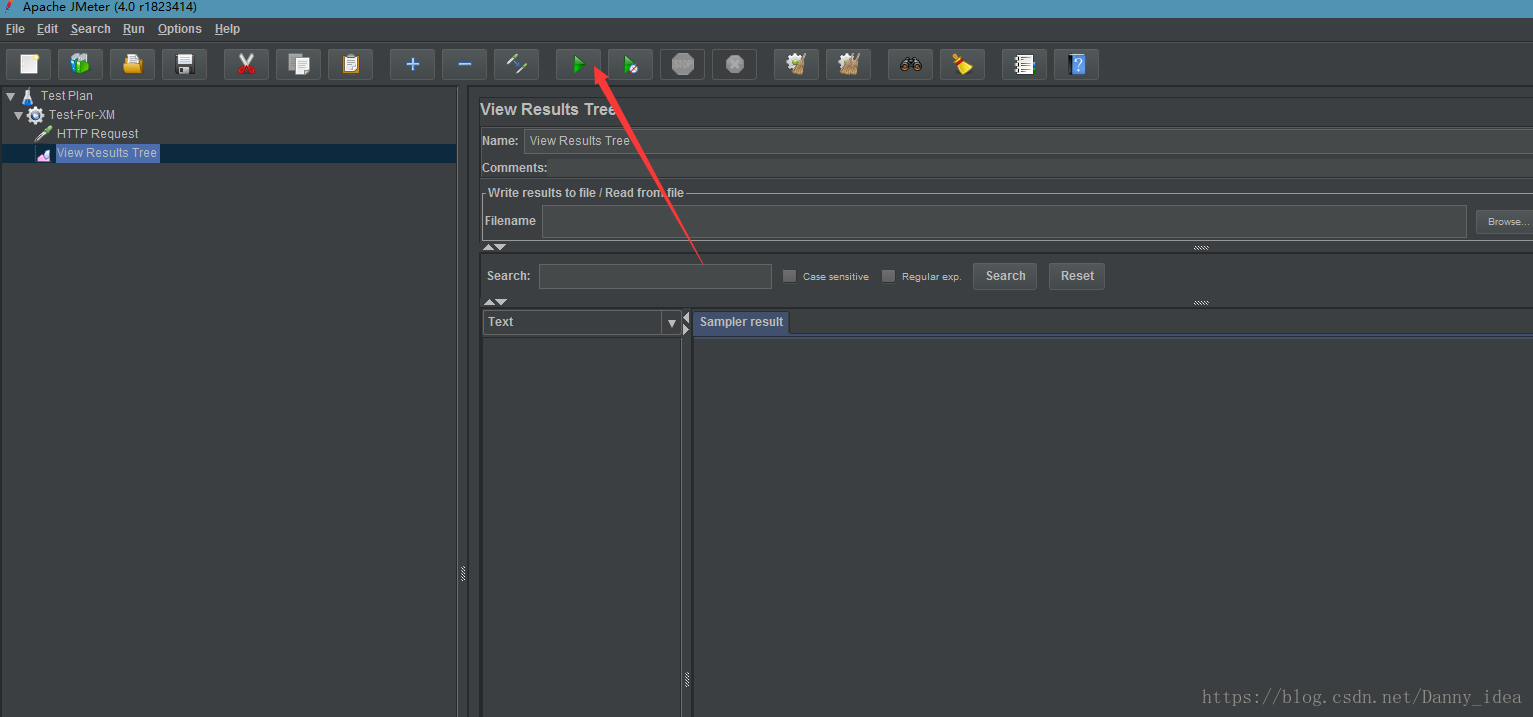Viewport: 1533px width, 717px height.
Task: Open the Templates toolbar icon
Action: pyautogui.click(x=80, y=64)
